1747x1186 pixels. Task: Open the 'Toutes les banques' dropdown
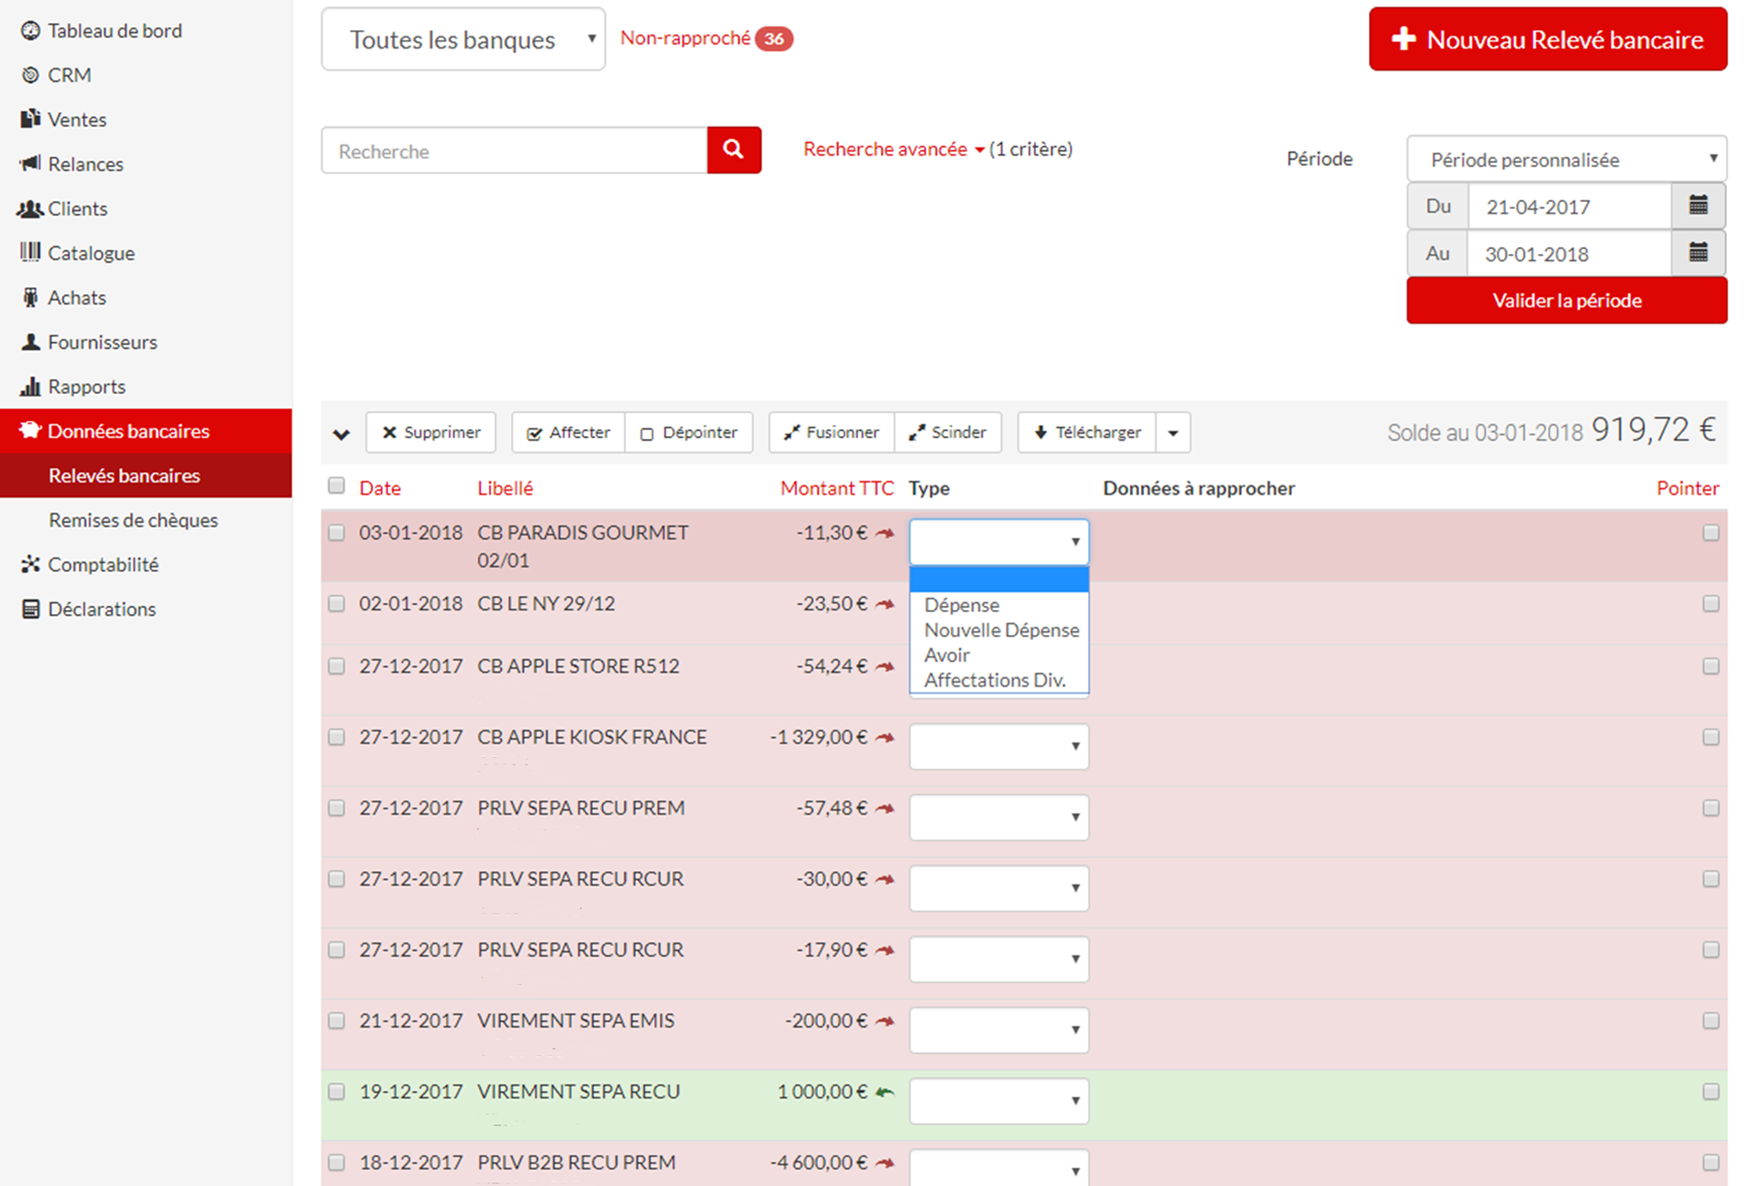(x=463, y=40)
